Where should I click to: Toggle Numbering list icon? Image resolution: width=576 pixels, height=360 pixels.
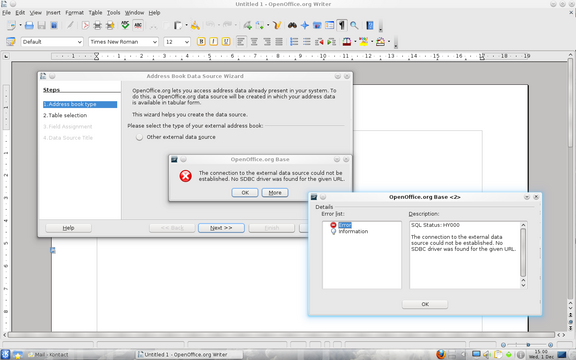coord(294,42)
